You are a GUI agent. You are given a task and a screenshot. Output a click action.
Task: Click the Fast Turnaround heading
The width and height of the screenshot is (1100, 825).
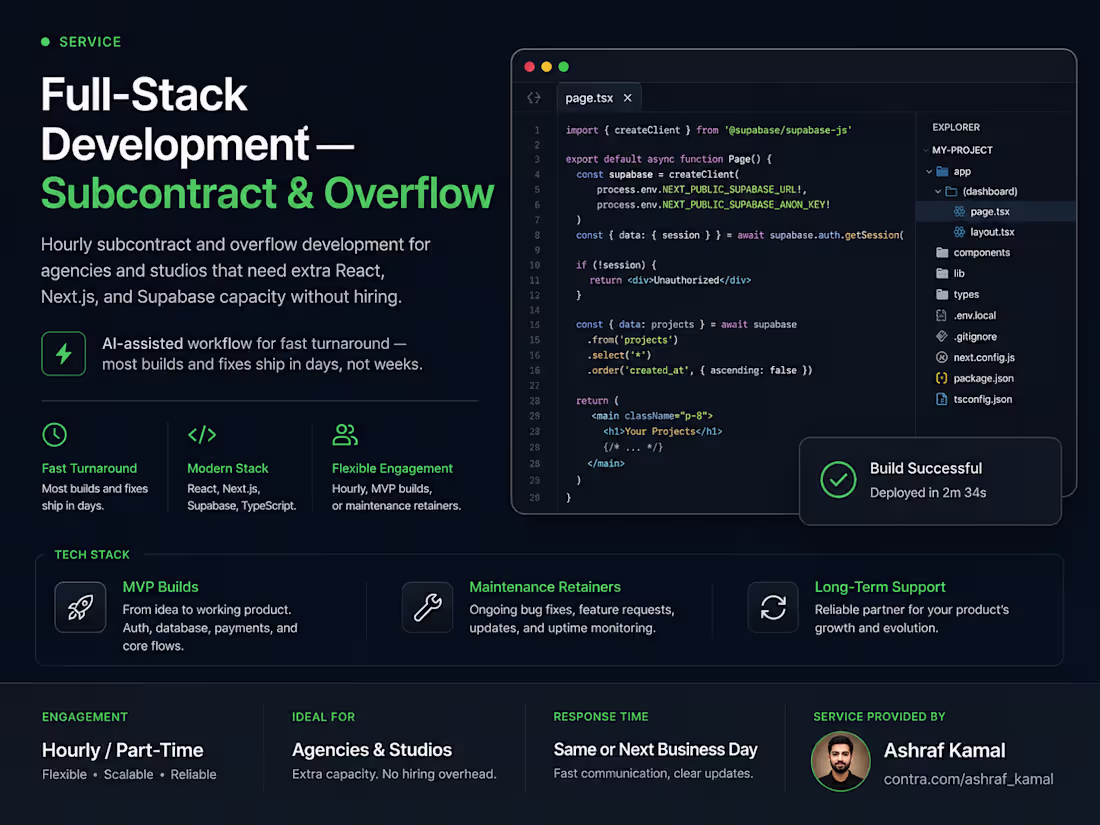point(89,469)
